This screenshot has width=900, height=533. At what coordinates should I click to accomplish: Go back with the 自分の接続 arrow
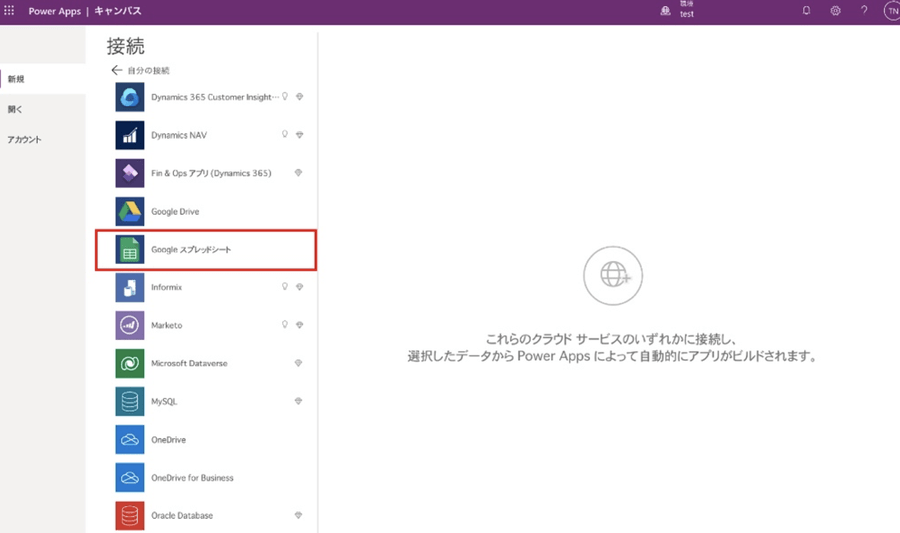click(117, 71)
